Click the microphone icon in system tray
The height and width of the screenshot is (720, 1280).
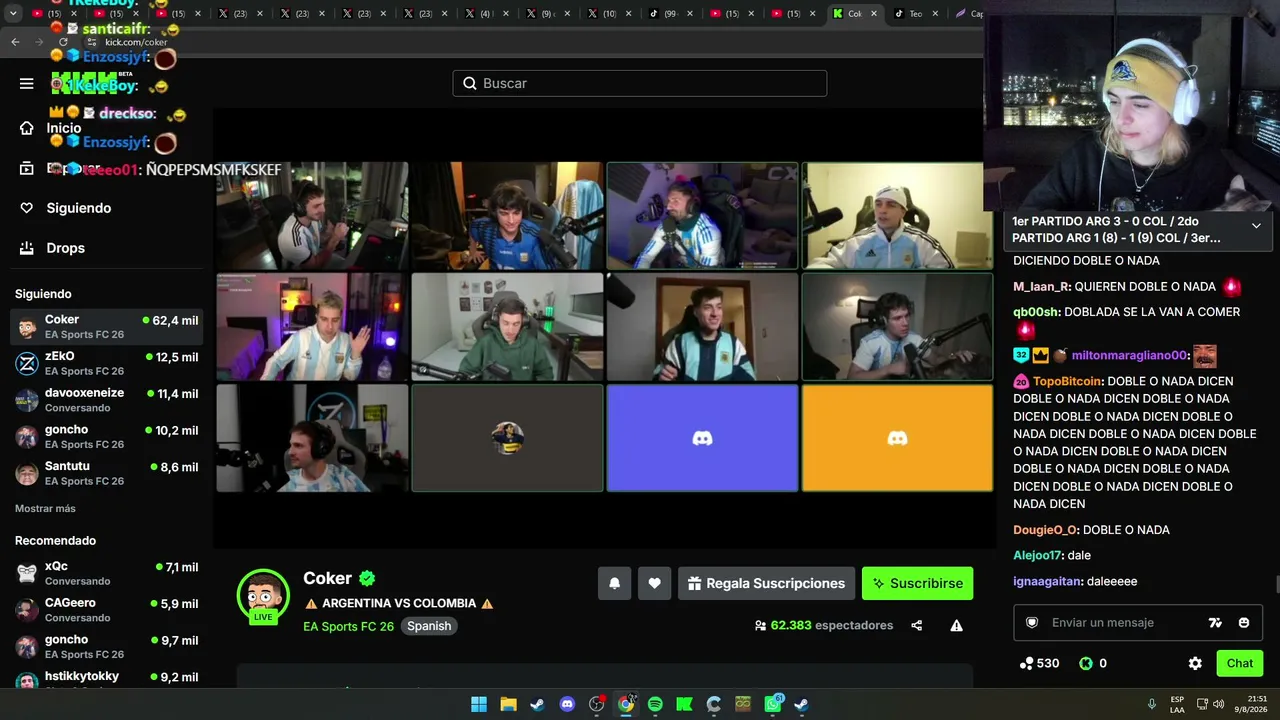[x=1152, y=704]
